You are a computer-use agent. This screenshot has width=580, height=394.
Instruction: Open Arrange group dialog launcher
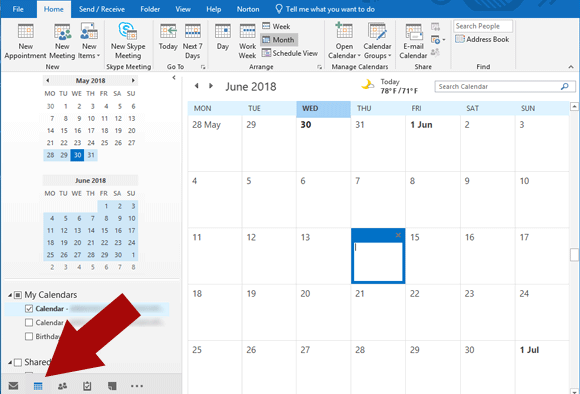[x=319, y=67]
